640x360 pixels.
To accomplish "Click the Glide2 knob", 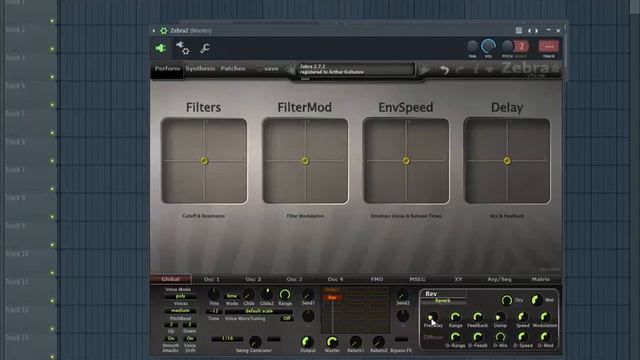I will click(x=267, y=294).
